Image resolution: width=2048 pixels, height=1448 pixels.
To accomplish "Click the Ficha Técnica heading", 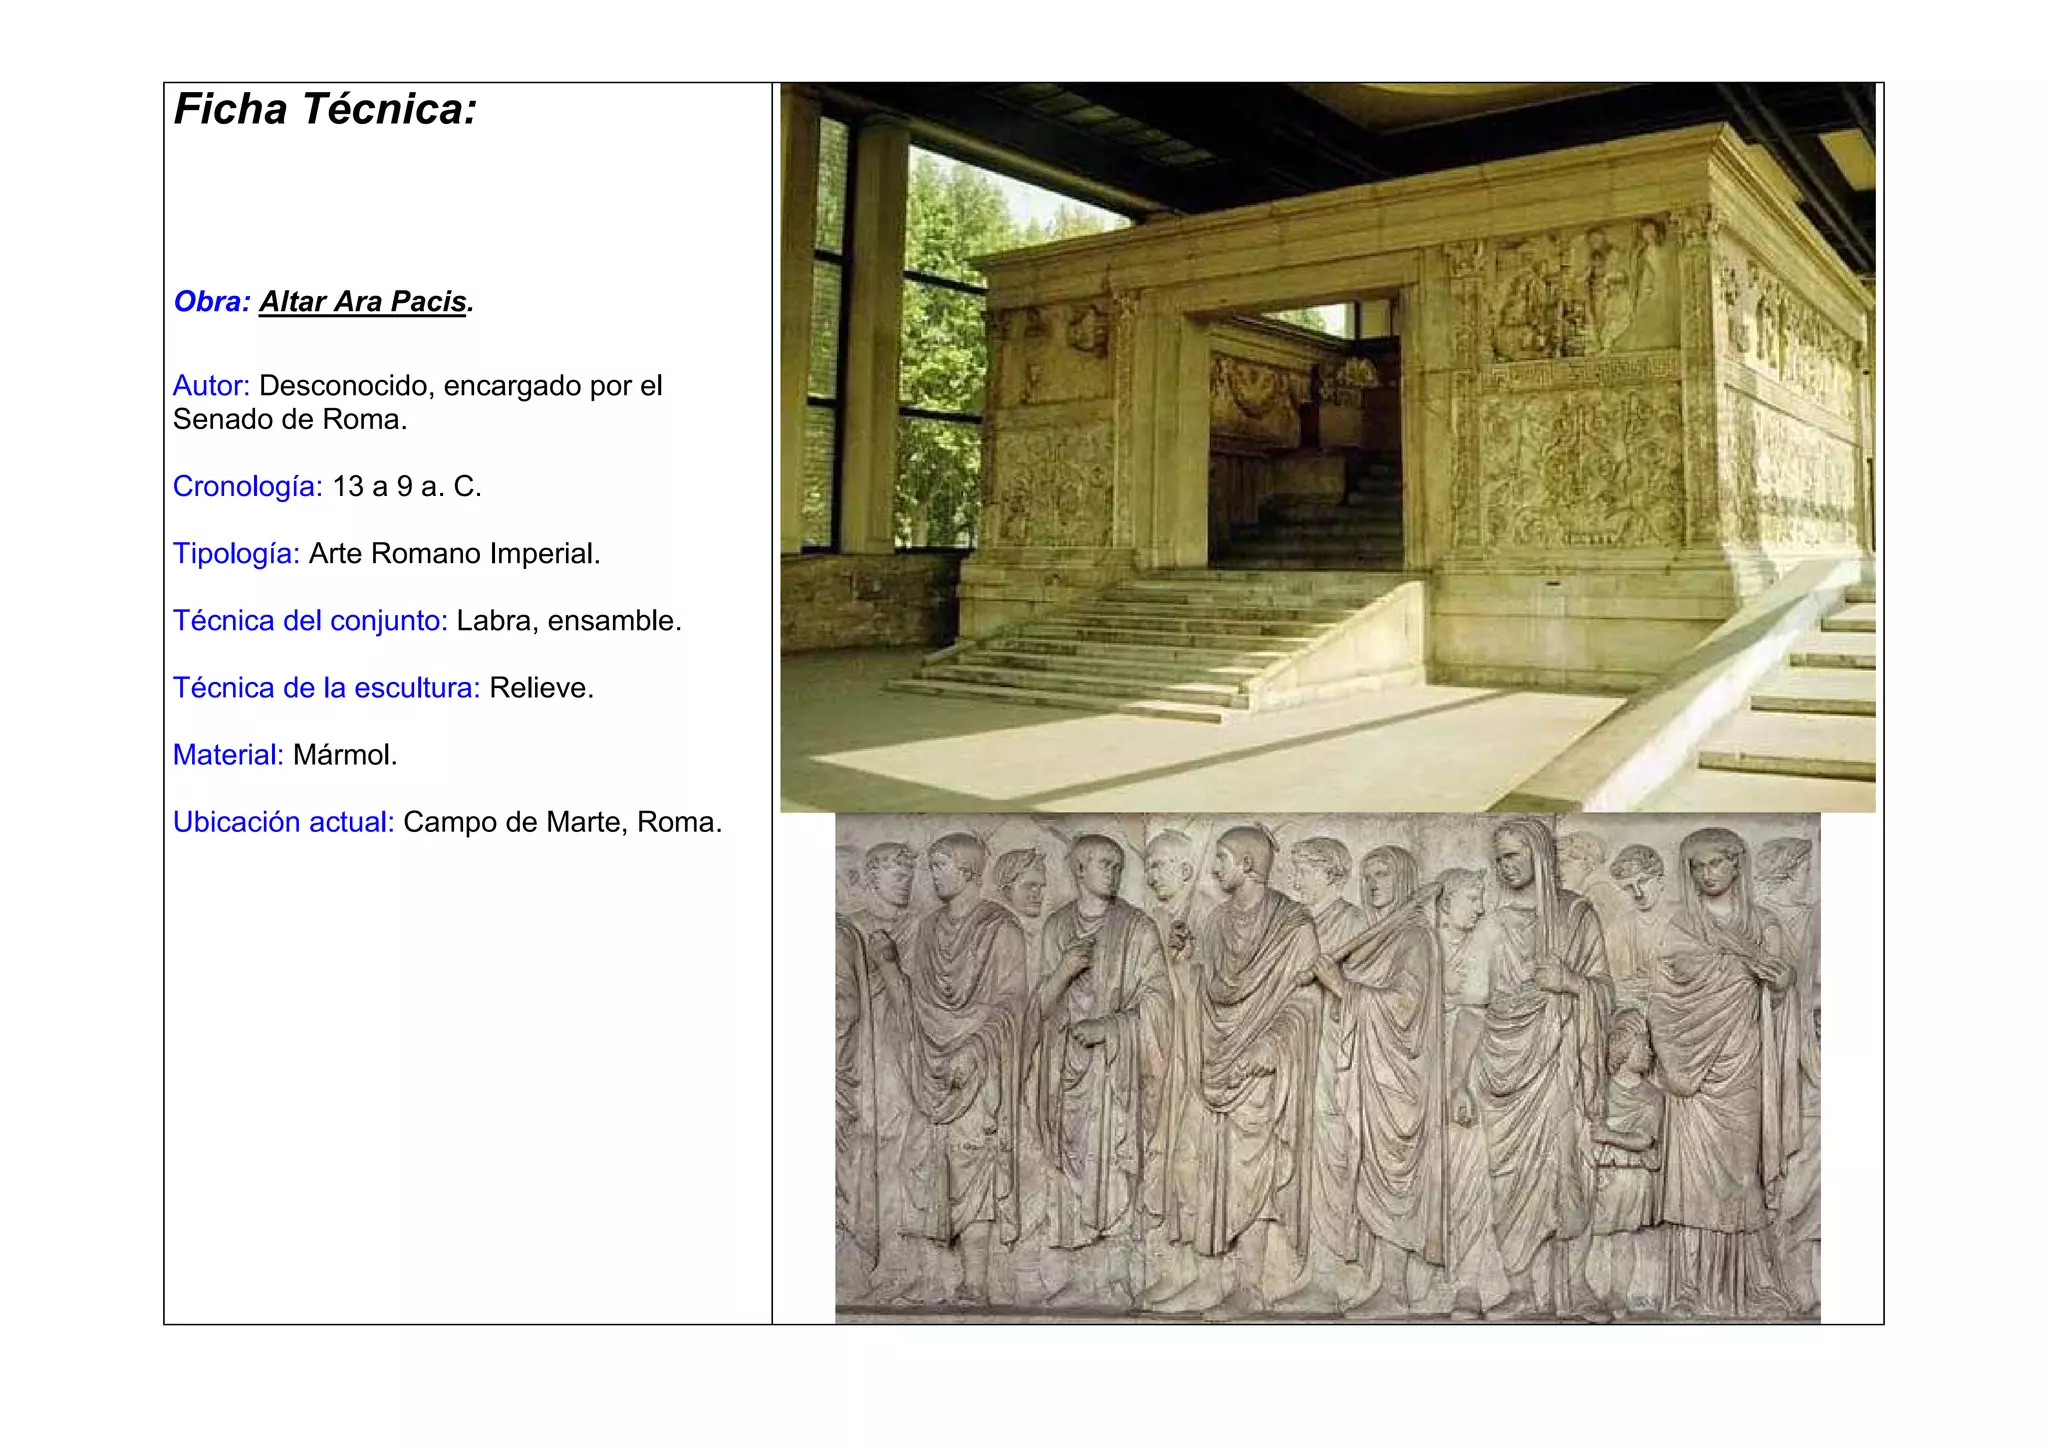I will coord(325,109).
